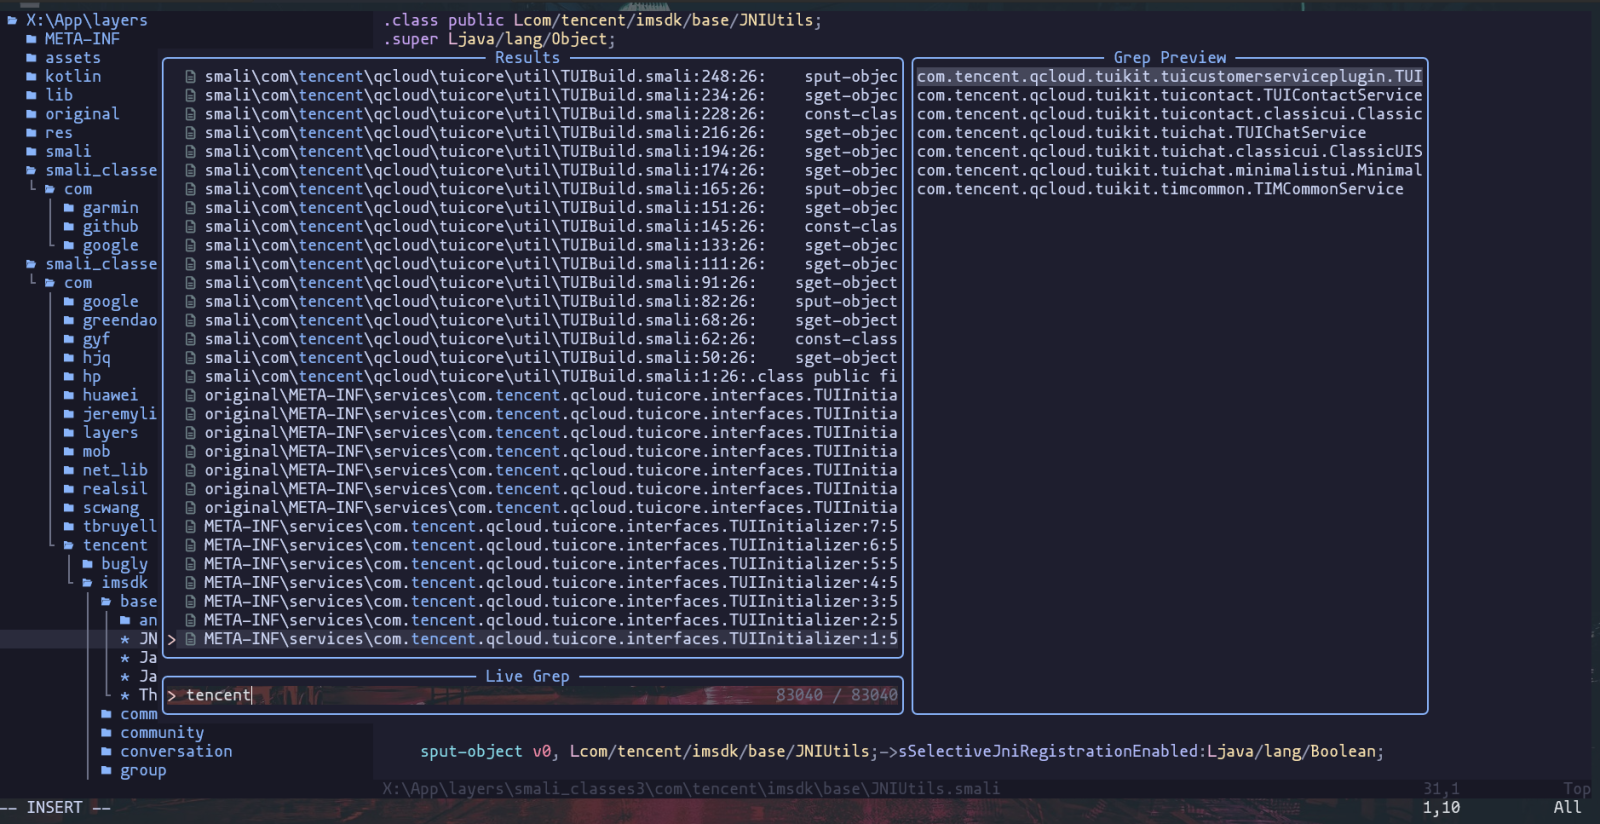The height and width of the screenshot is (824, 1600).
Task: Click file icon of TUIBuild.smali:50:26 result
Action: point(190,358)
